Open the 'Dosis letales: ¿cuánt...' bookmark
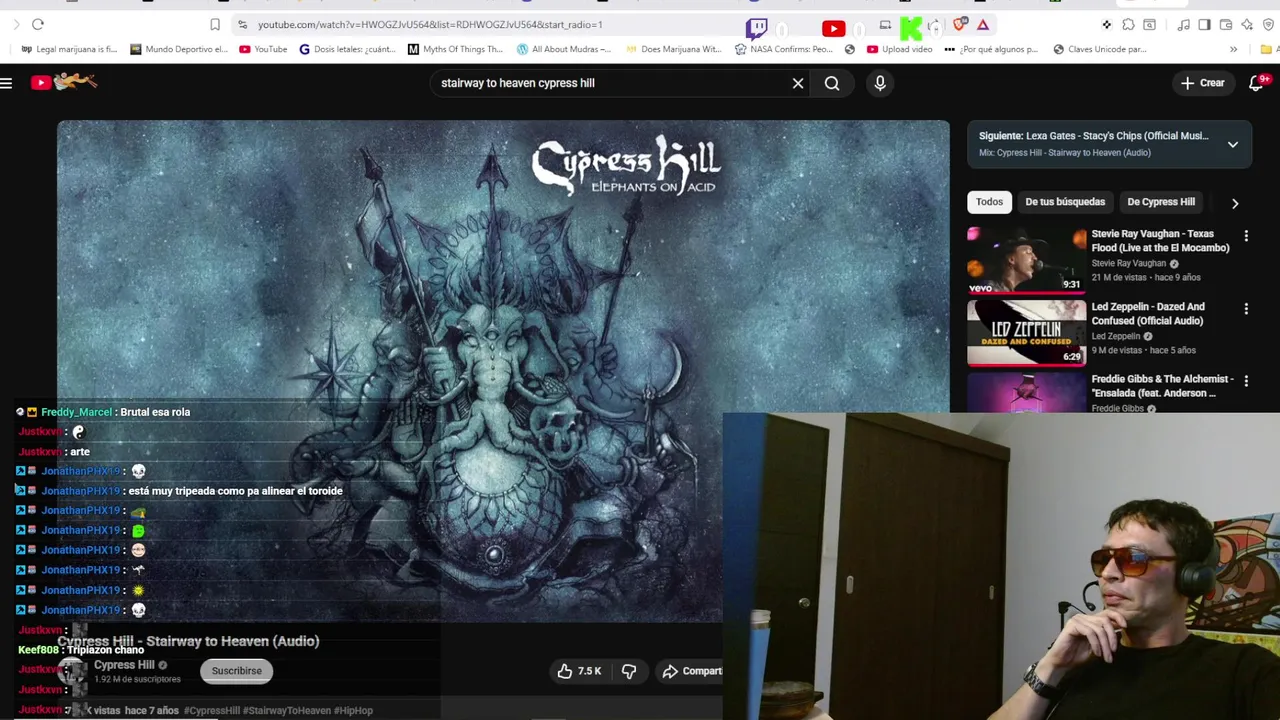Screen dimensions: 1280x720 (348, 49)
